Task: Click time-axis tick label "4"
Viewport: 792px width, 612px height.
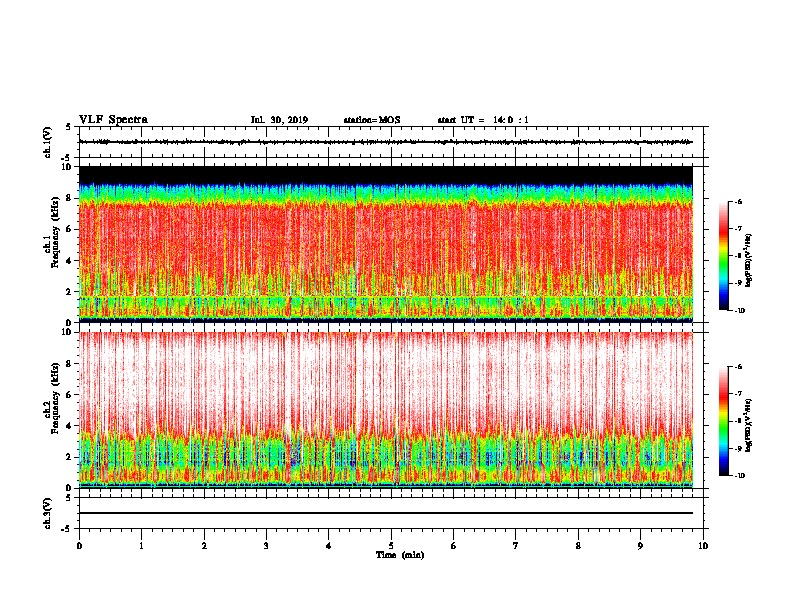Action: [329, 546]
